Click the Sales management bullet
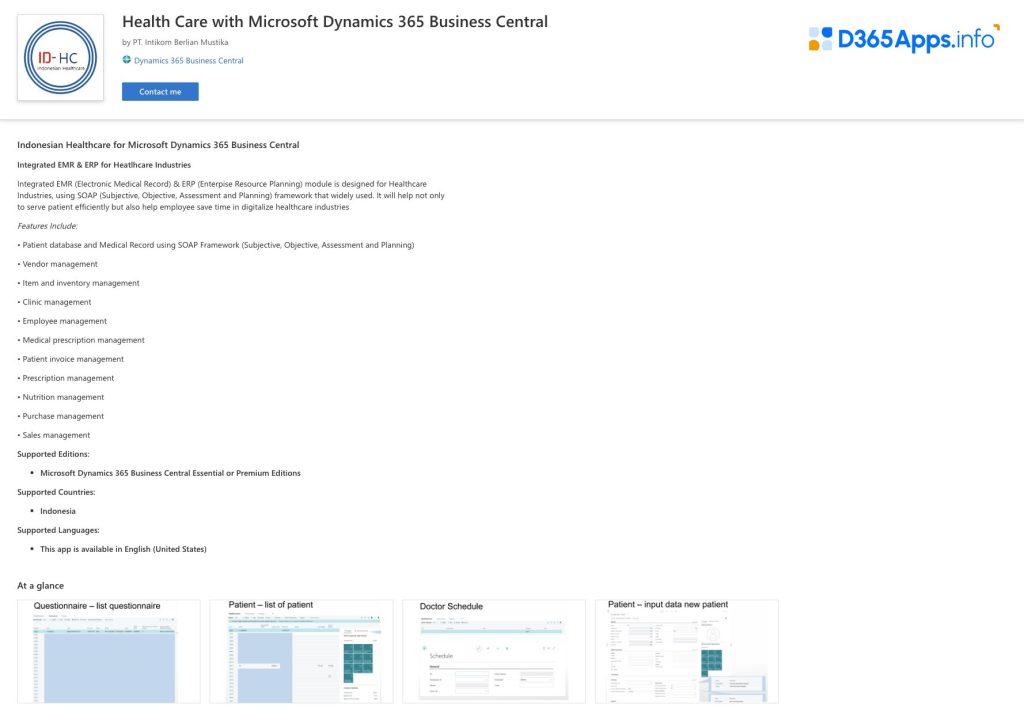1024x712 pixels. pyautogui.click(x=54, y=435)
